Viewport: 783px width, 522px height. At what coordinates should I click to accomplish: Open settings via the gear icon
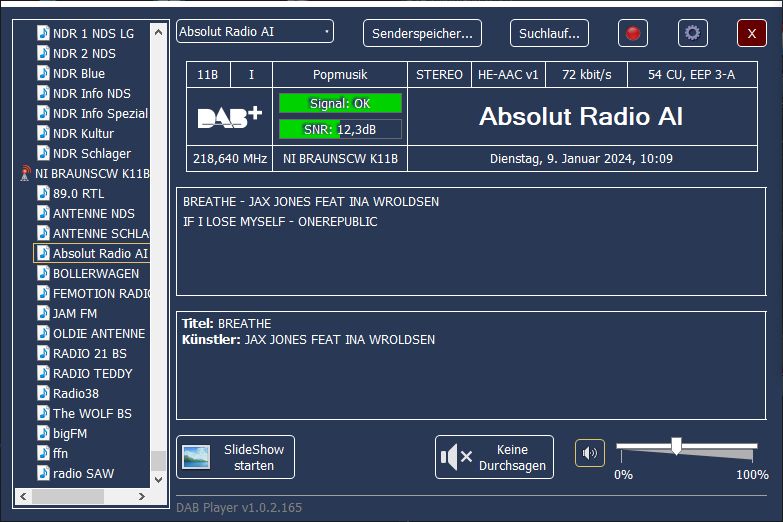click(693, 33)
